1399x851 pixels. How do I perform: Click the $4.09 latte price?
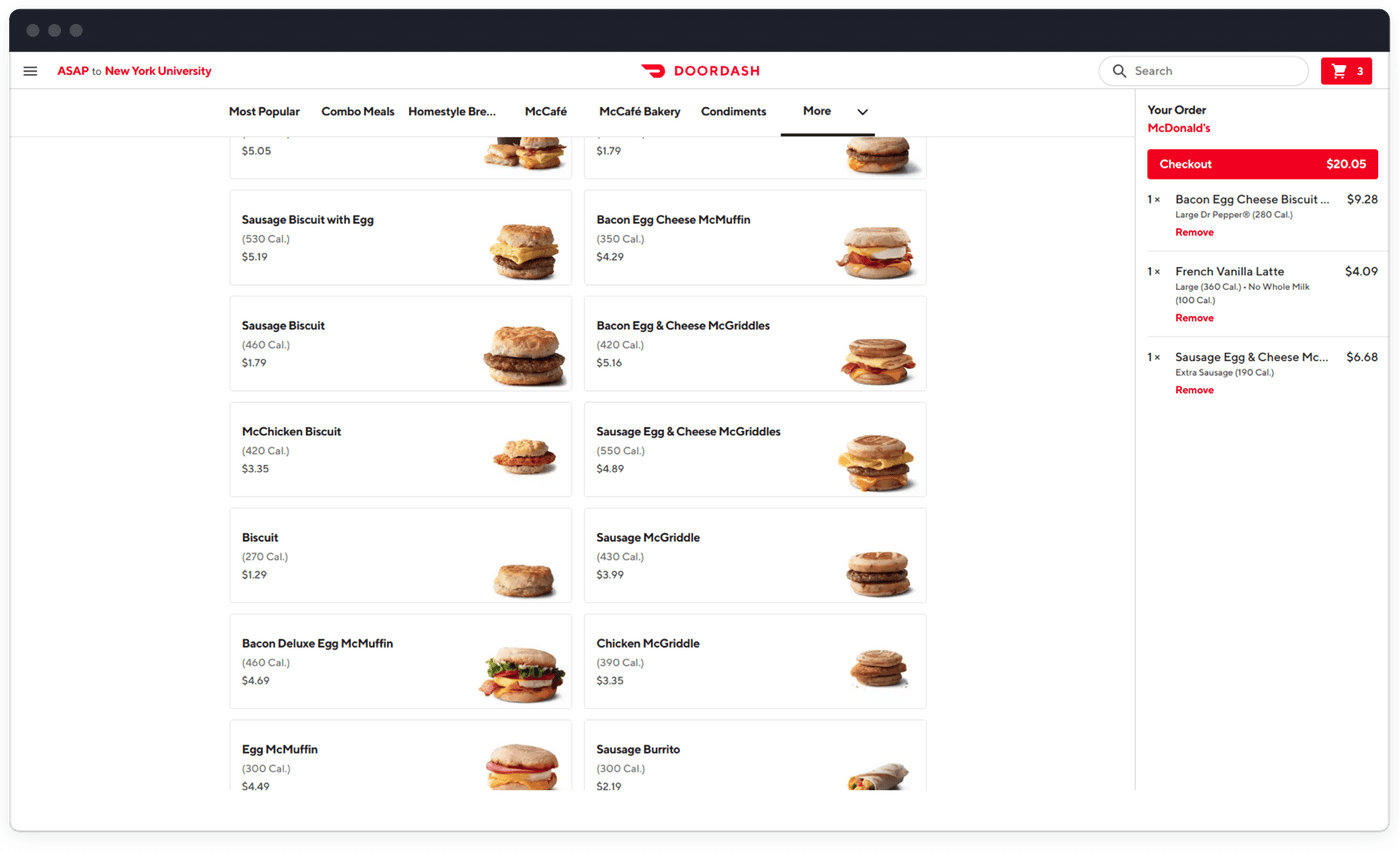[x=1362, y=271]
